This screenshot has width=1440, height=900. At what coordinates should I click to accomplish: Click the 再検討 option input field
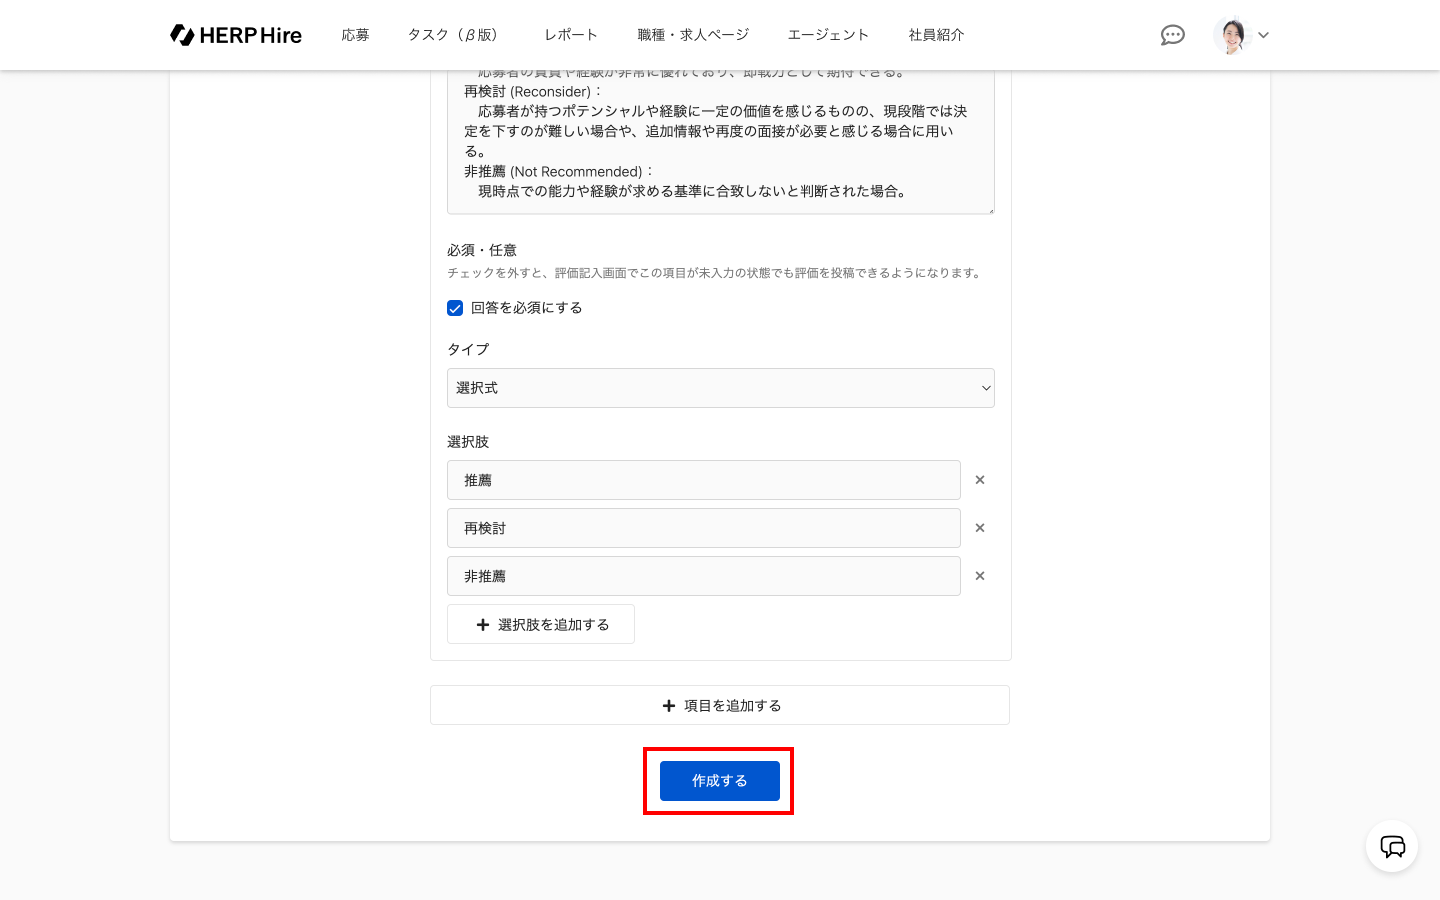(703, 528)
